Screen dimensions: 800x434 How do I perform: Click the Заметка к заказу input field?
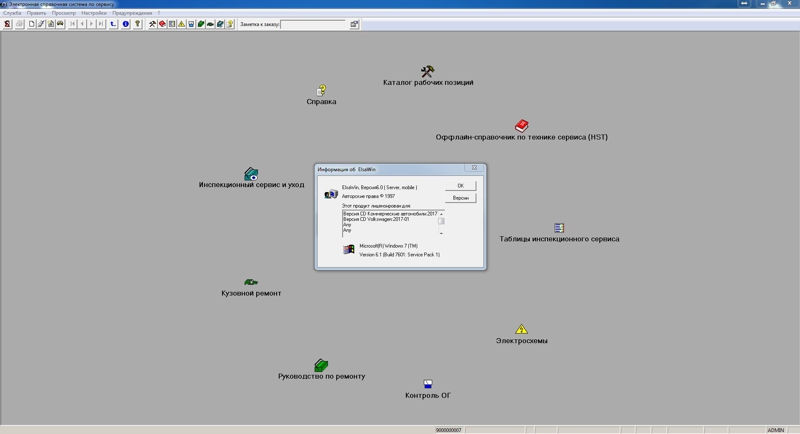click(313, 24)
